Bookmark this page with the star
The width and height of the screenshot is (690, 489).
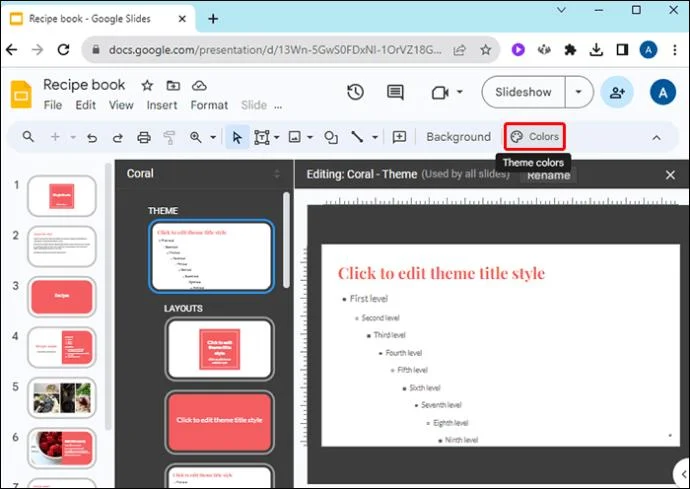tap(485, 50)
